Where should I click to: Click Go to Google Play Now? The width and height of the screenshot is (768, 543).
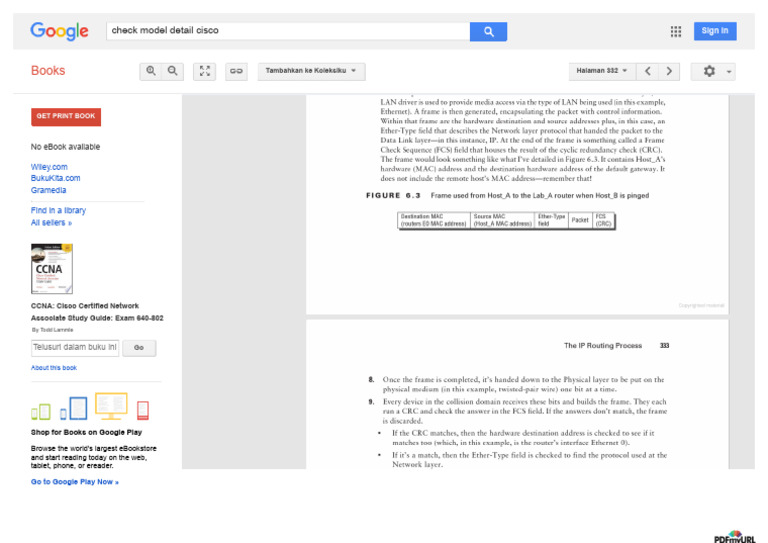[x=74, y=482]
